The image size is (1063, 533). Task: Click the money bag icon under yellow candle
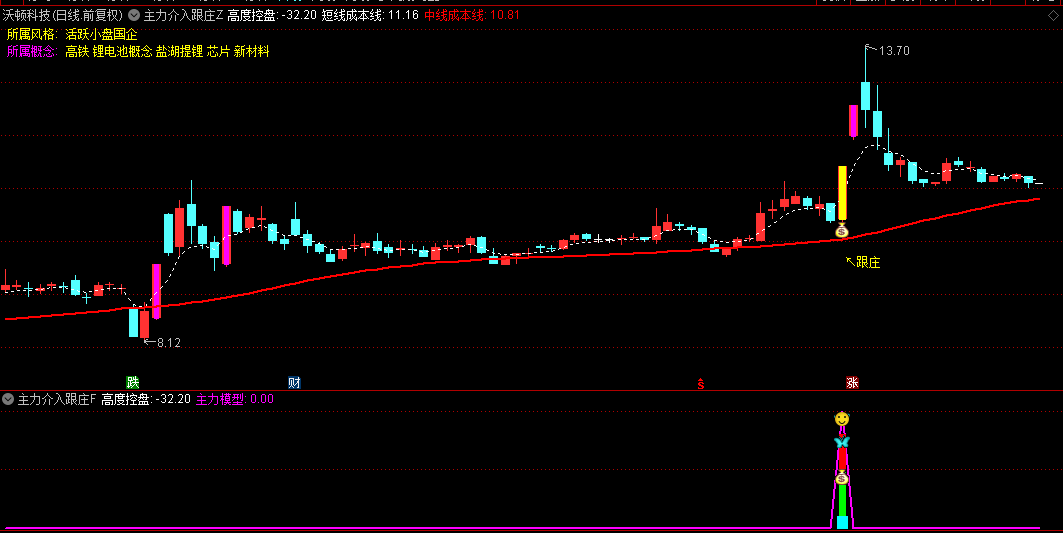coord(842,231)
